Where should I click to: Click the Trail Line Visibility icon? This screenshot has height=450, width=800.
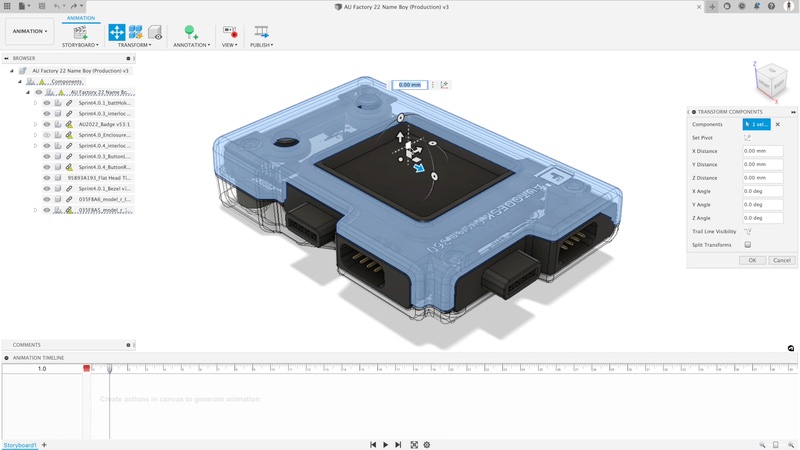747,231
